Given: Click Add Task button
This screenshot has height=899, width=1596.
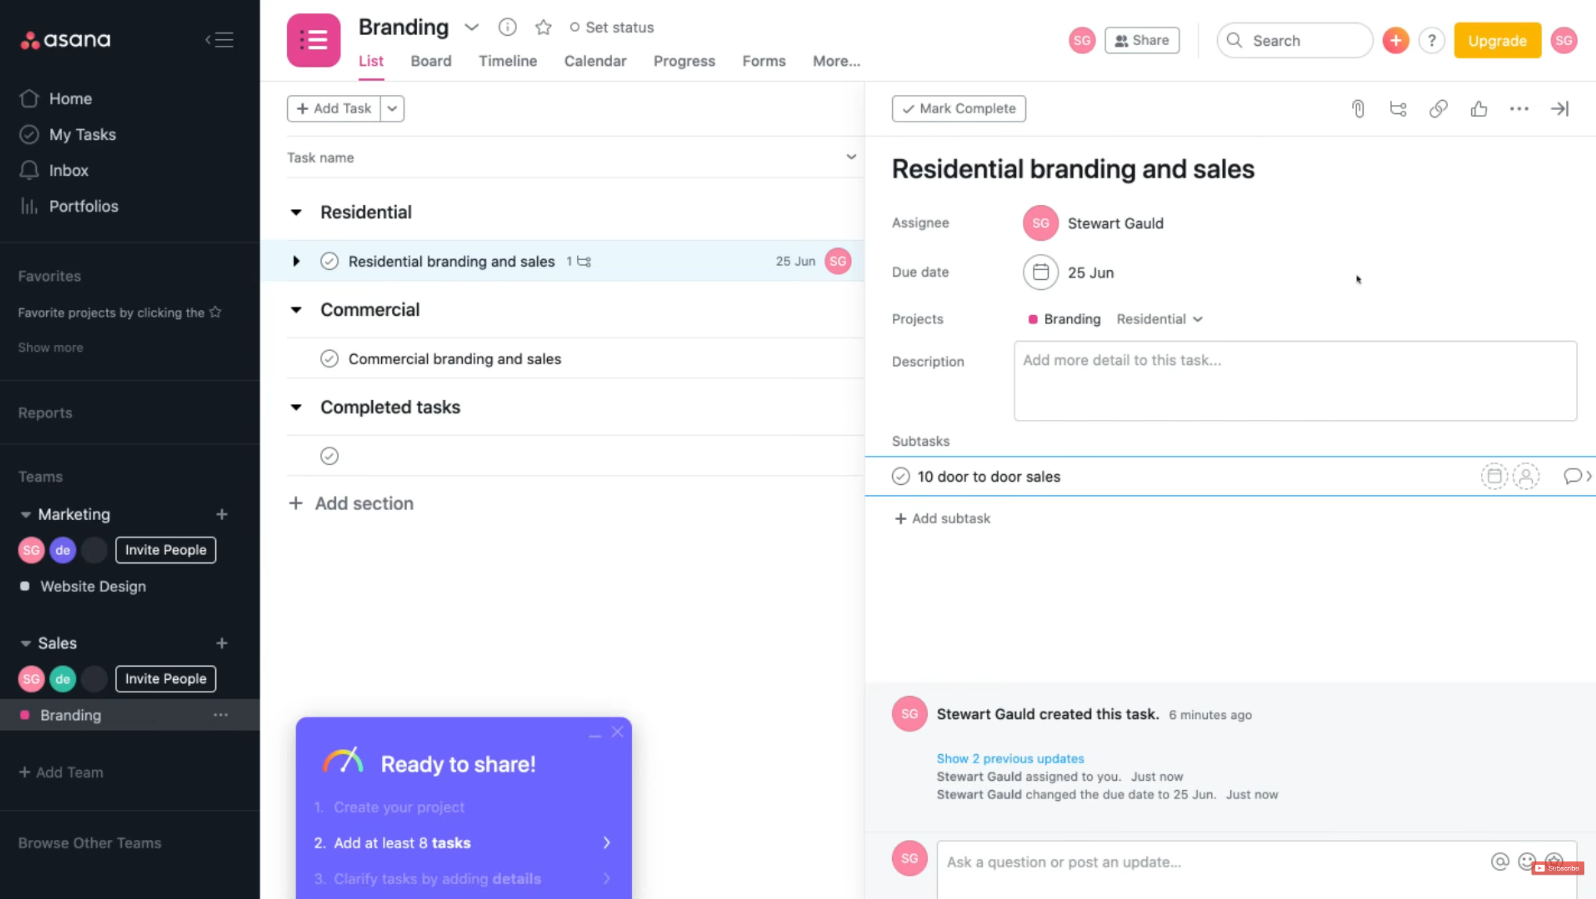Looking at the screenshot, I should pos(334,108).
